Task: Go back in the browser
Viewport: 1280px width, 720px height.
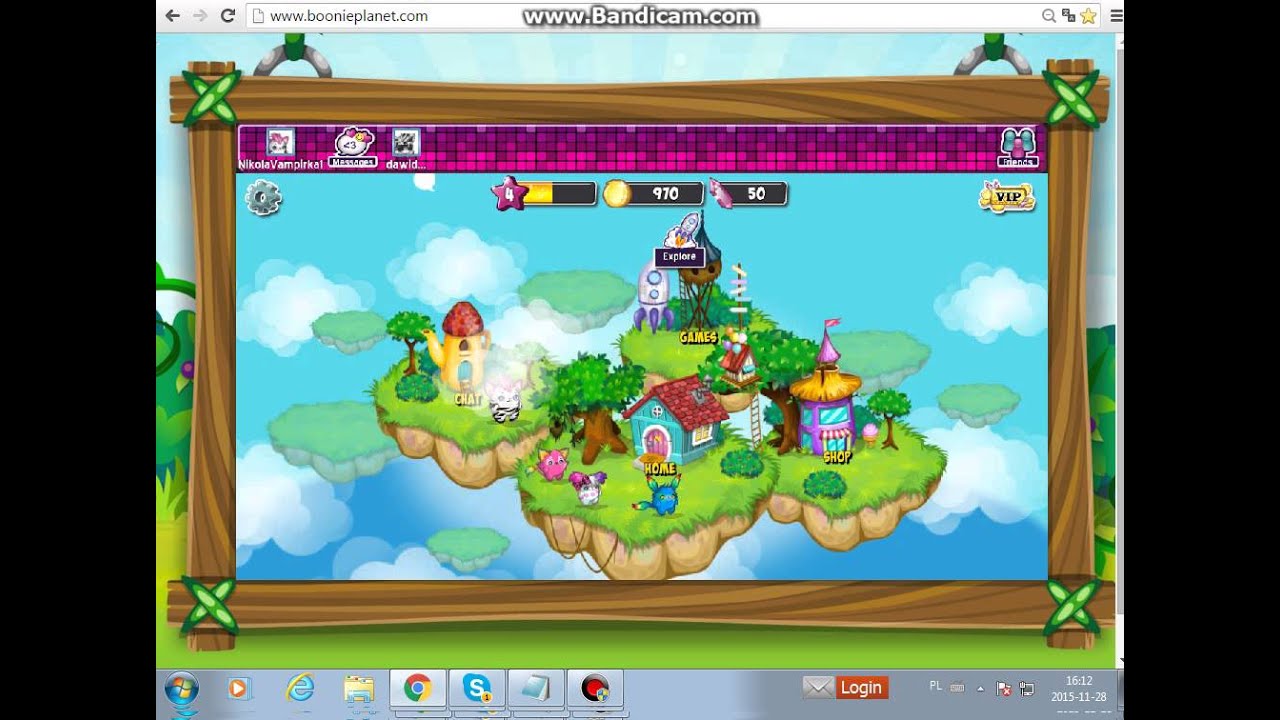Action: [172, 16]
